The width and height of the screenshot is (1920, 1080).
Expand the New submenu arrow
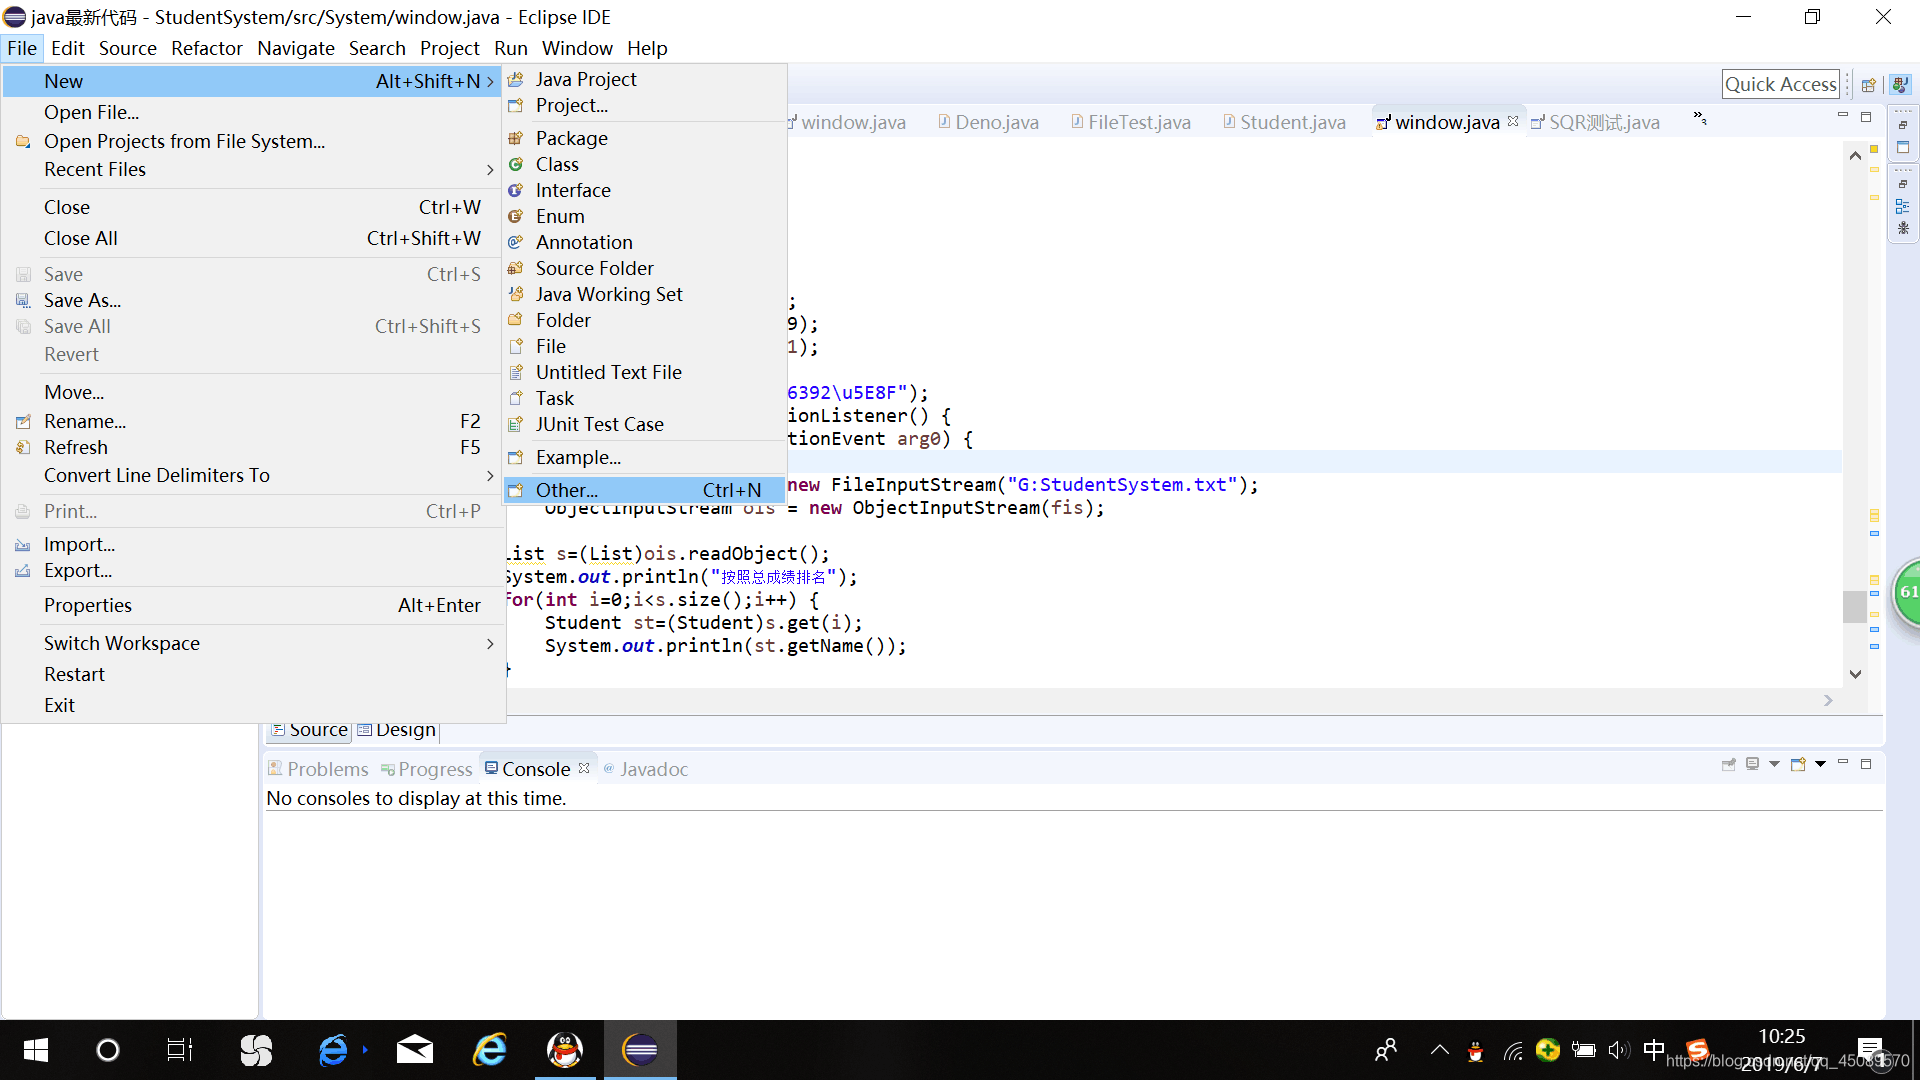(488, 79)
